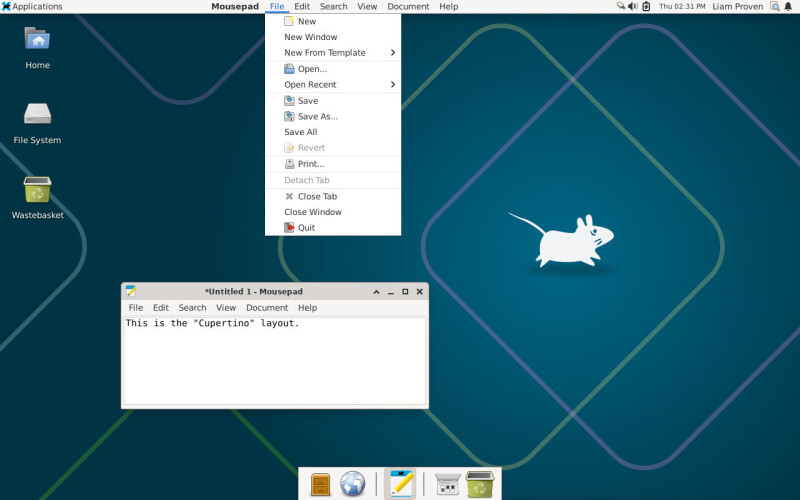Click the Save As... icon in File menu
This screenshot has height=500, width=800.
(x=289, y=116)
